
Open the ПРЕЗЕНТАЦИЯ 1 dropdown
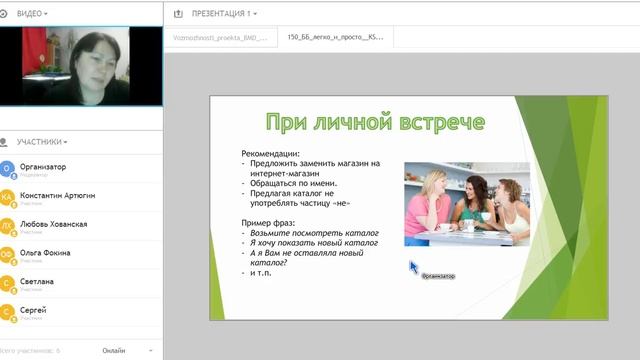coord(224,13)
